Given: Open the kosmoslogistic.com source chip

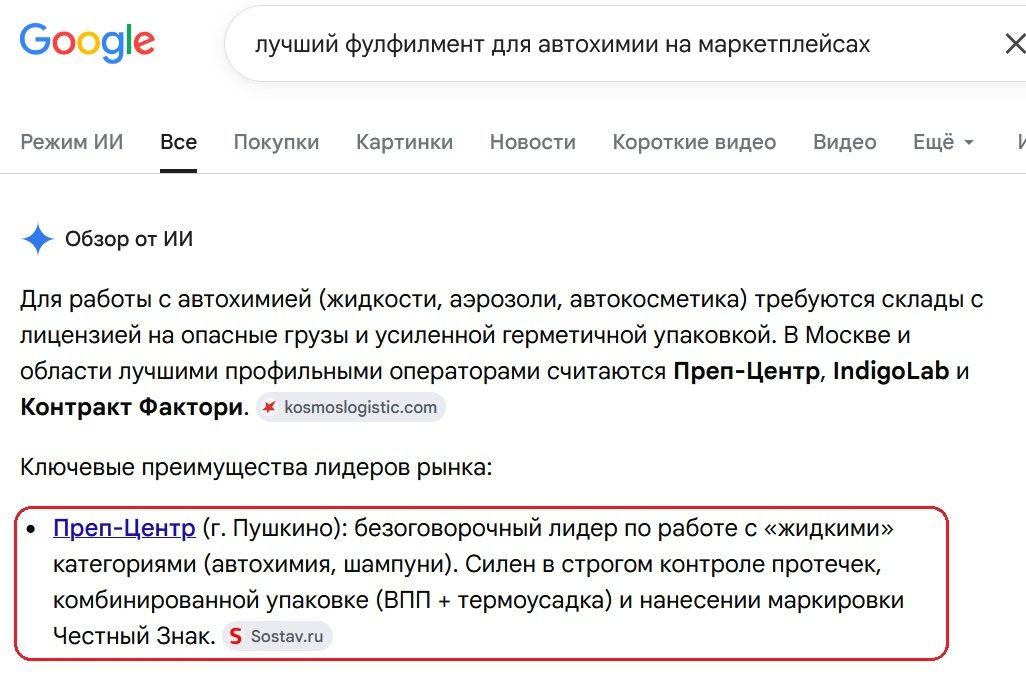Looking at the screenshot, I should point(351,407).
